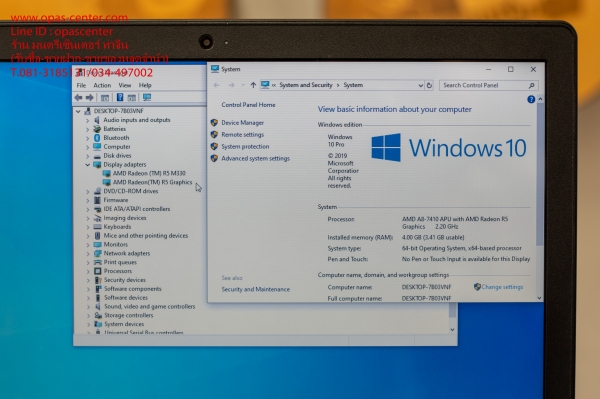
Task: Click System window vertical scrollbar
Action: [x=540, y=174]
